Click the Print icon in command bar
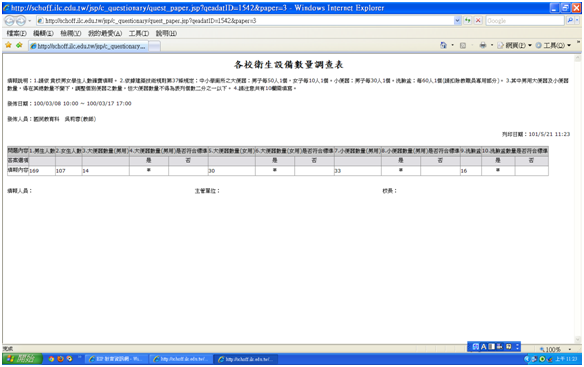 click(483, 45)
